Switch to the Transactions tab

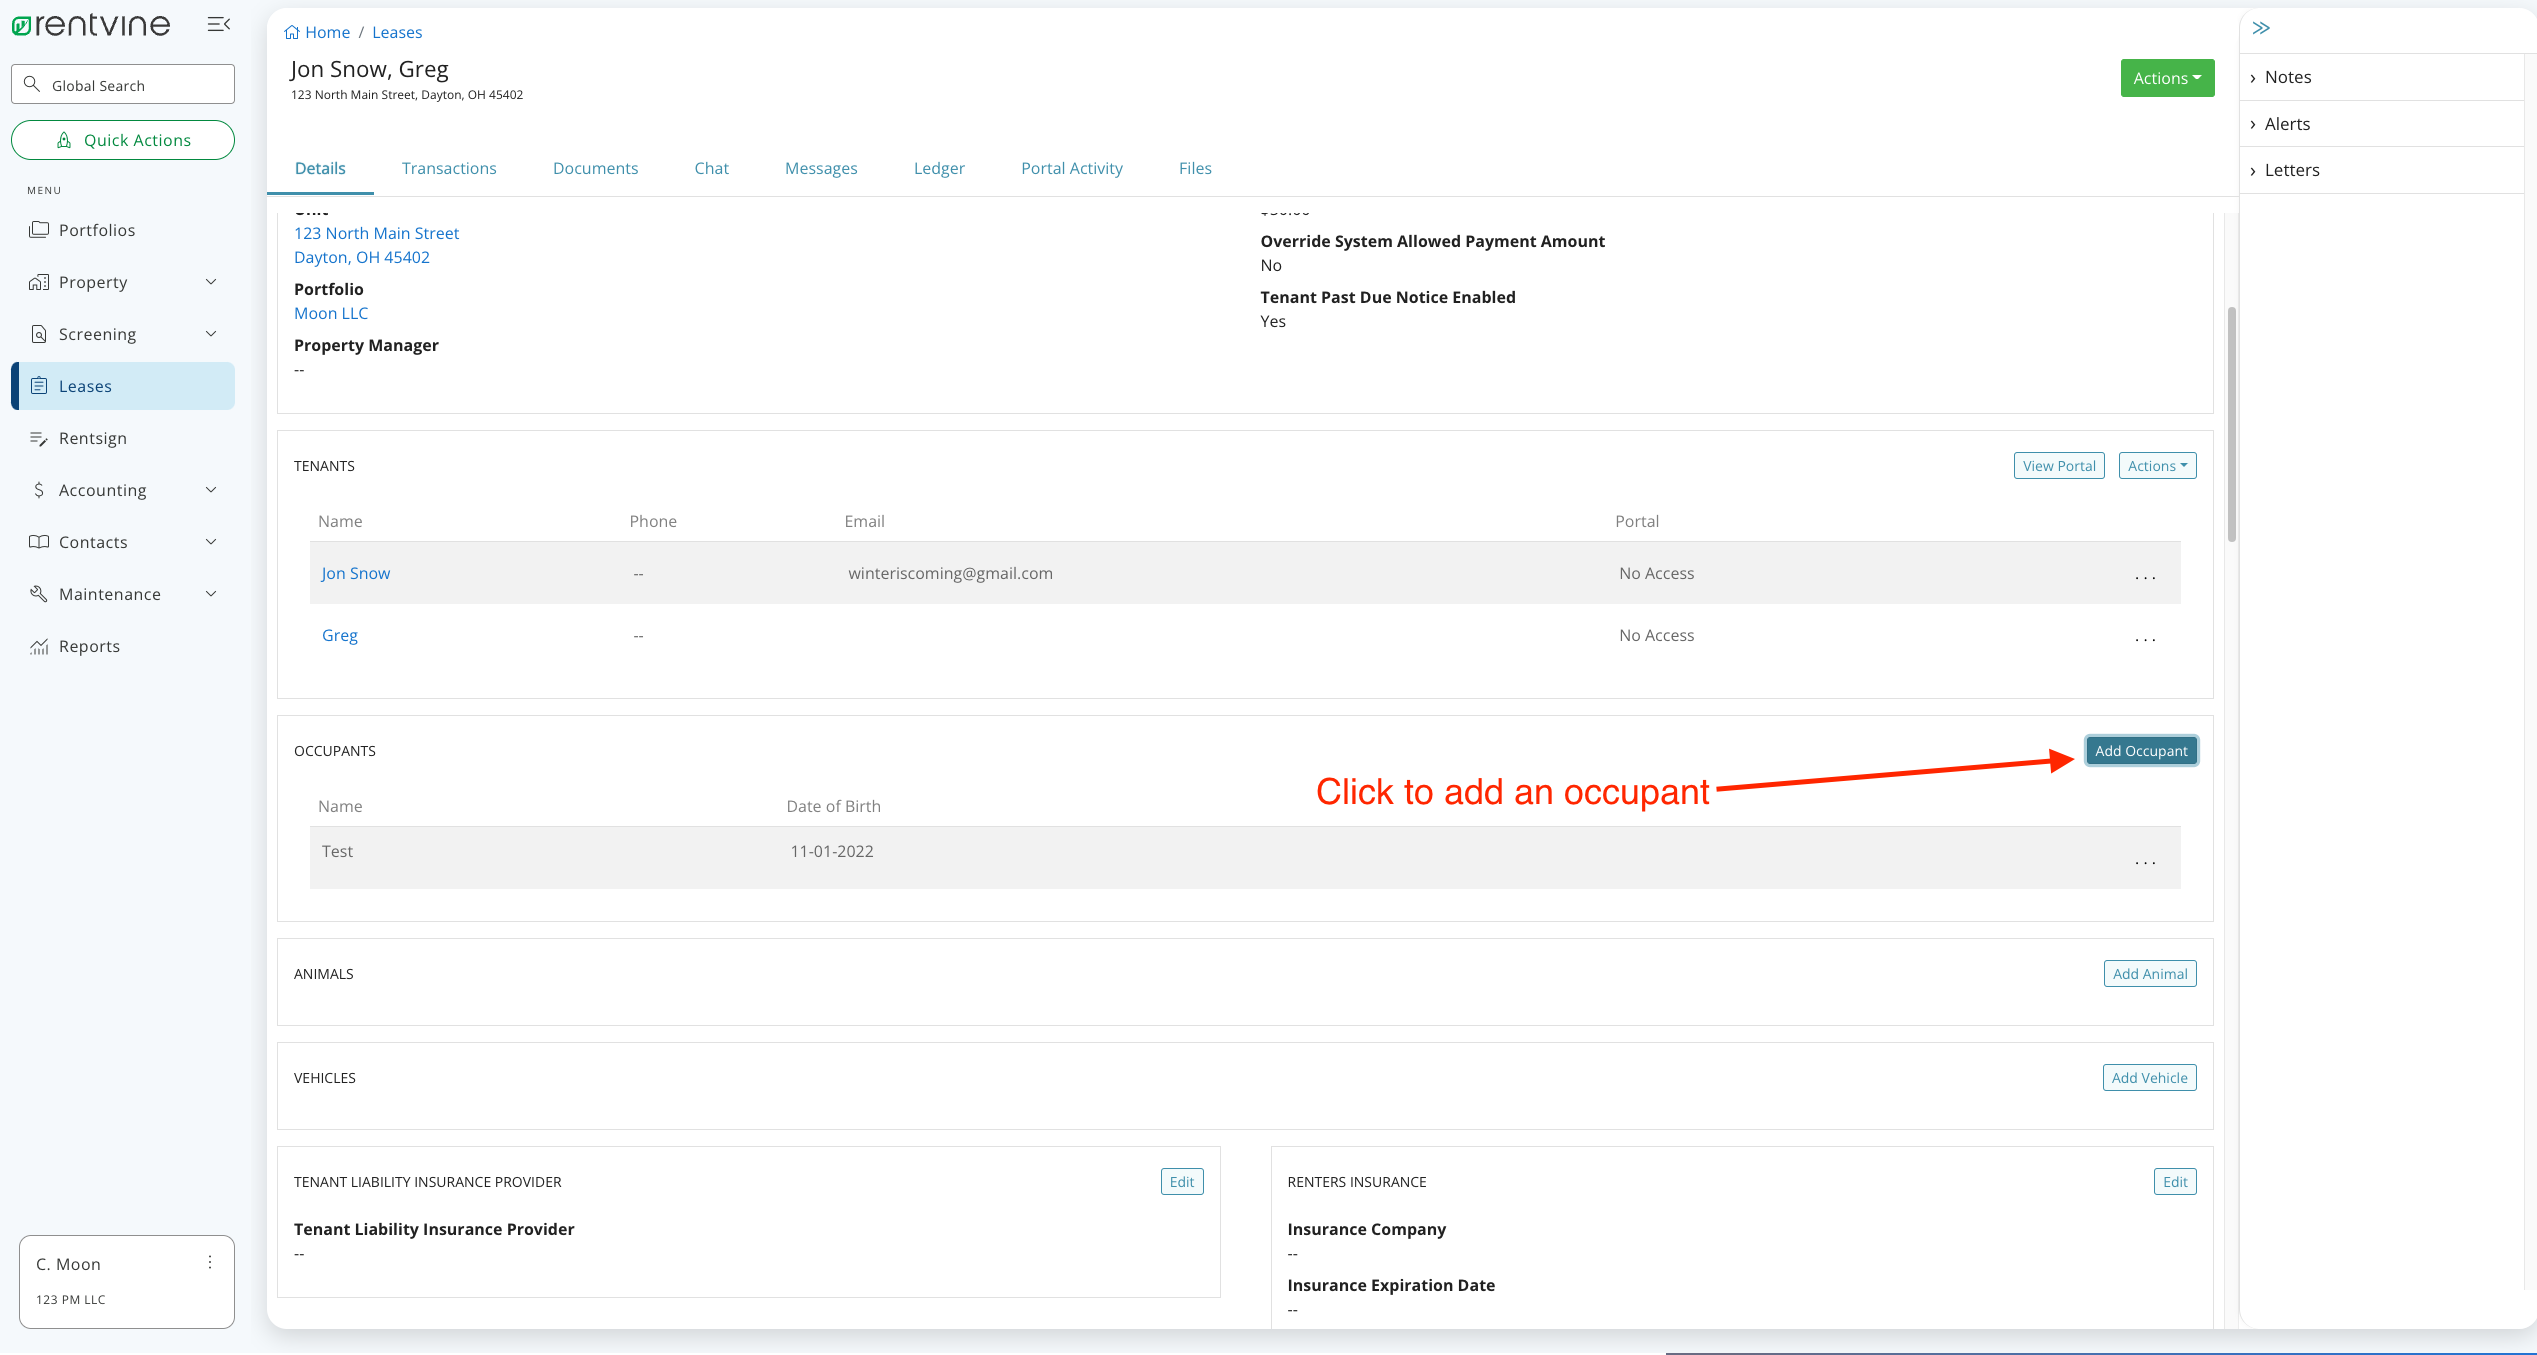[449, 168]
